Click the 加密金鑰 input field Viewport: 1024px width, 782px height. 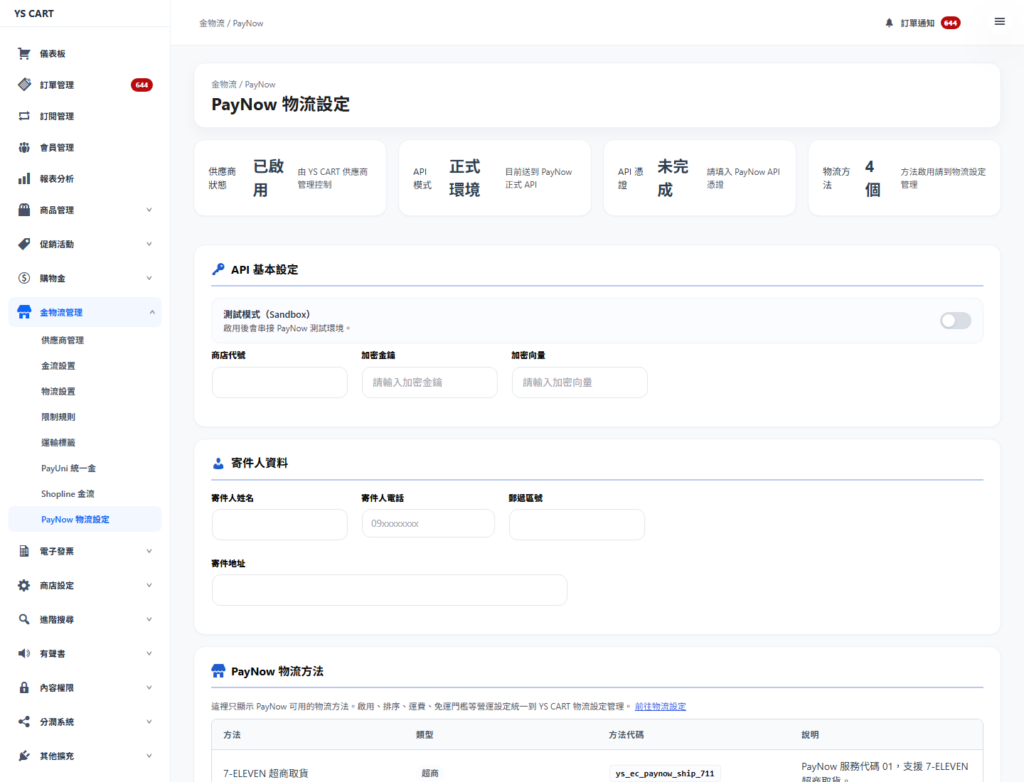(x=430, y=382)
